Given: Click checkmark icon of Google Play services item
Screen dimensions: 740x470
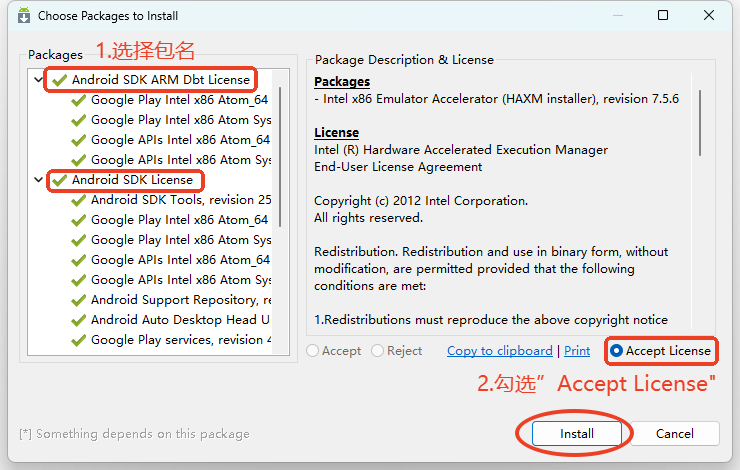Looking at the screenshot, I should [x=78, y=340].
